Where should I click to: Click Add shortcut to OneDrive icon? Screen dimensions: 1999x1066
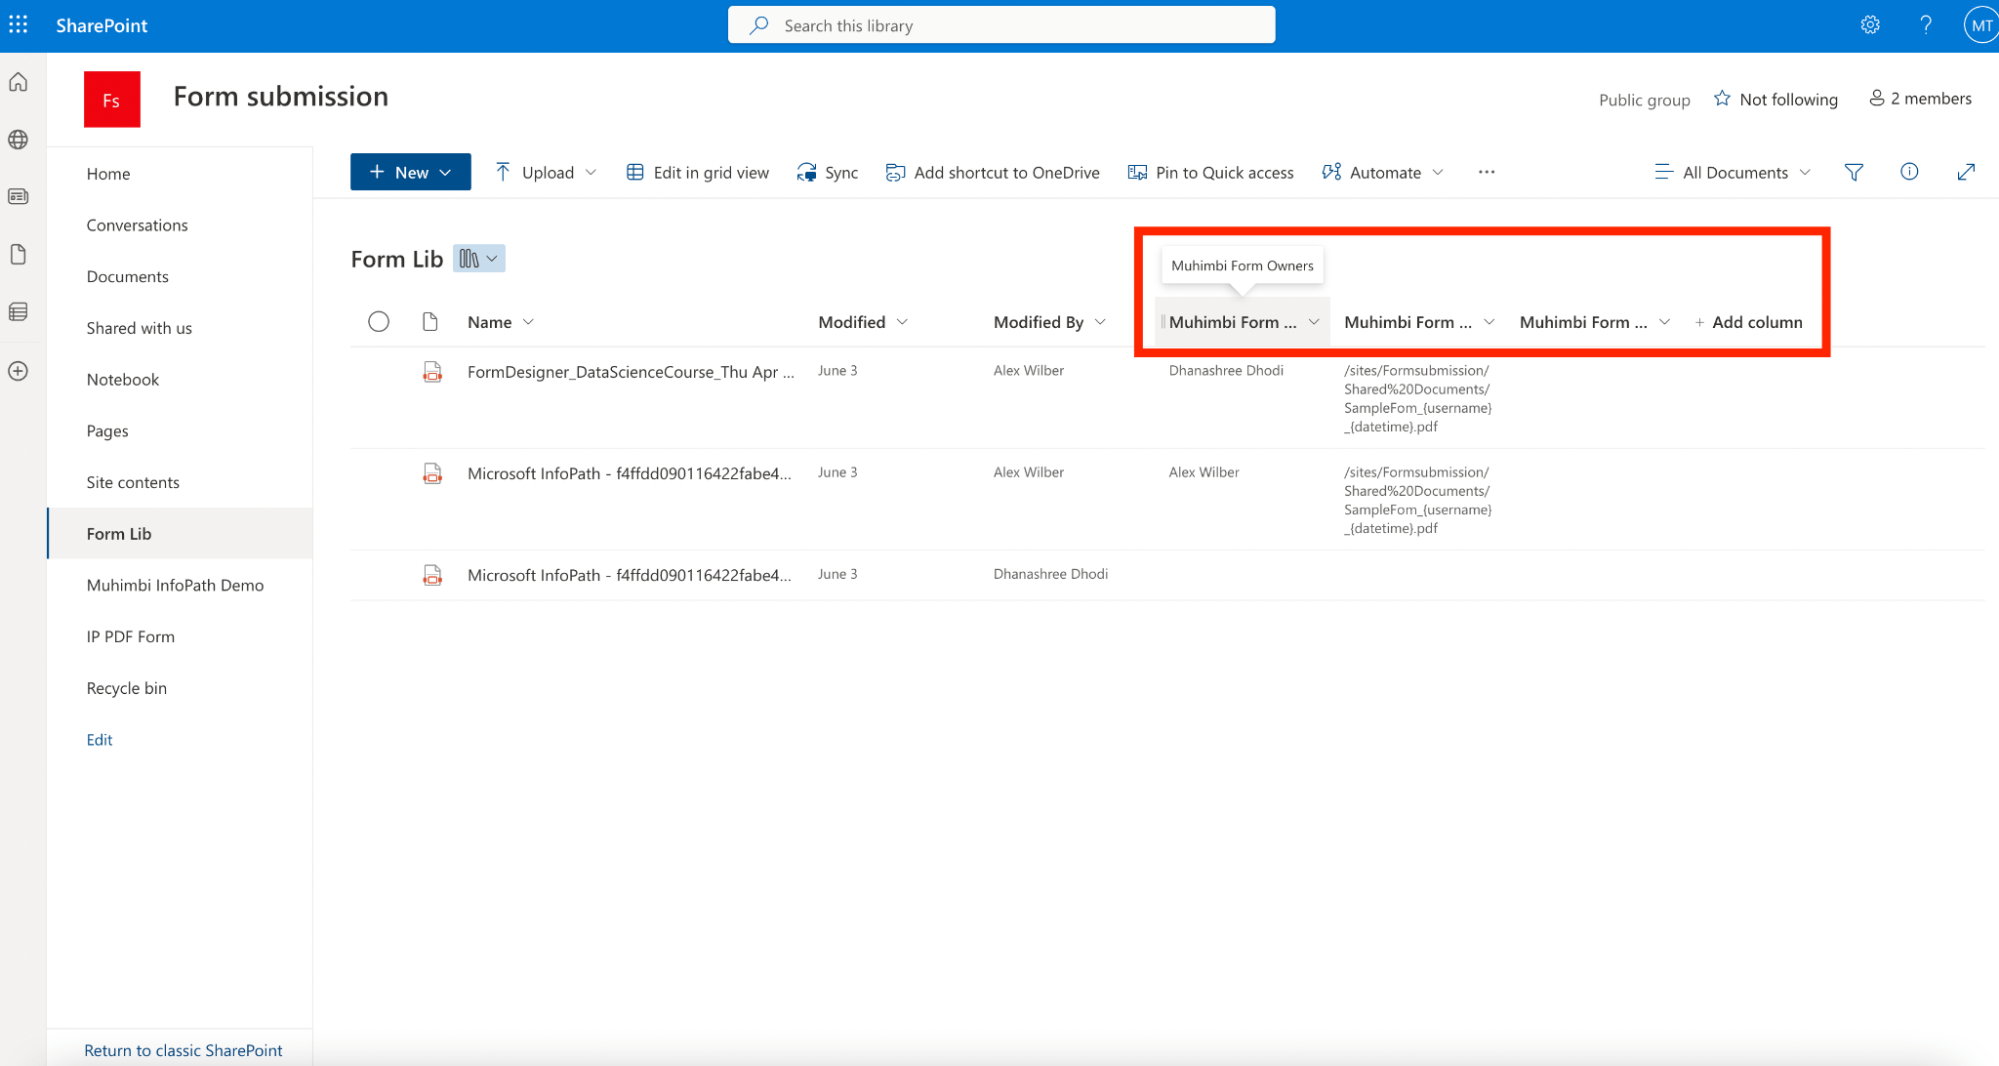point(895,171)
